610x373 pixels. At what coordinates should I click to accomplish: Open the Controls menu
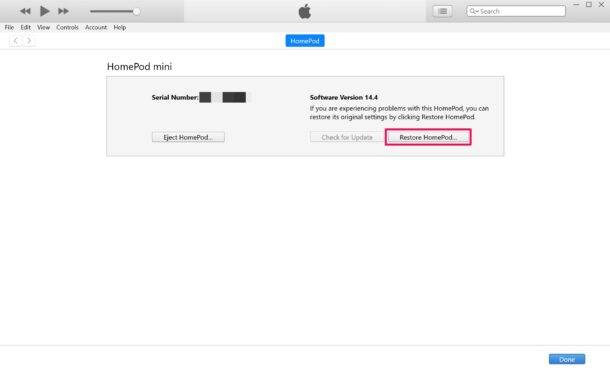click(x=67, y=27)
